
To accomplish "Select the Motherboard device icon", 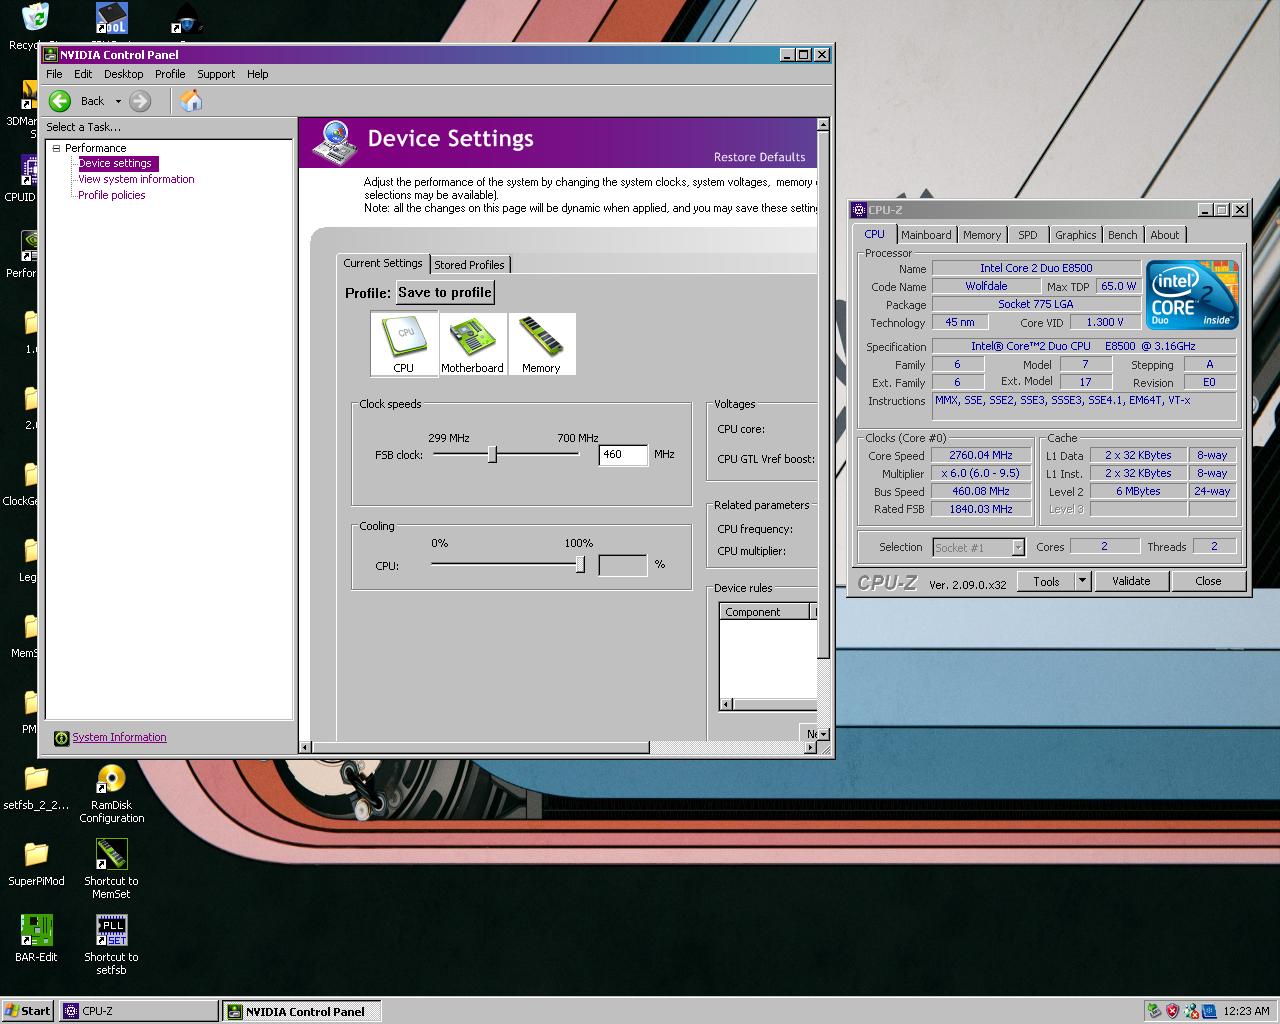I will coord(472,344).
